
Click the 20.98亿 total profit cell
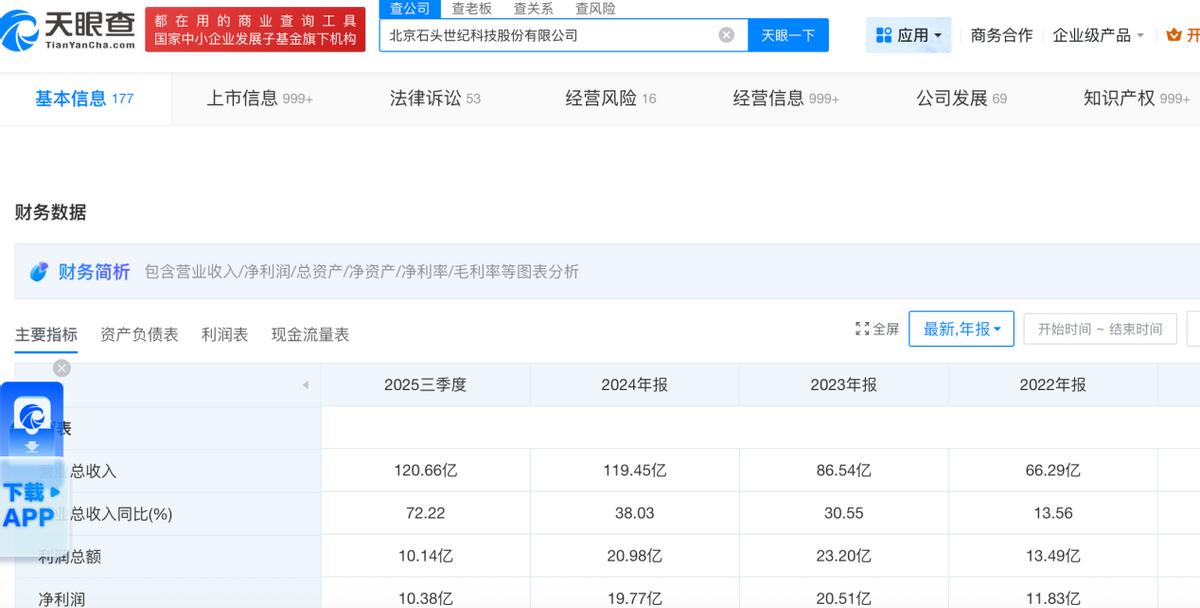point(634,556)
